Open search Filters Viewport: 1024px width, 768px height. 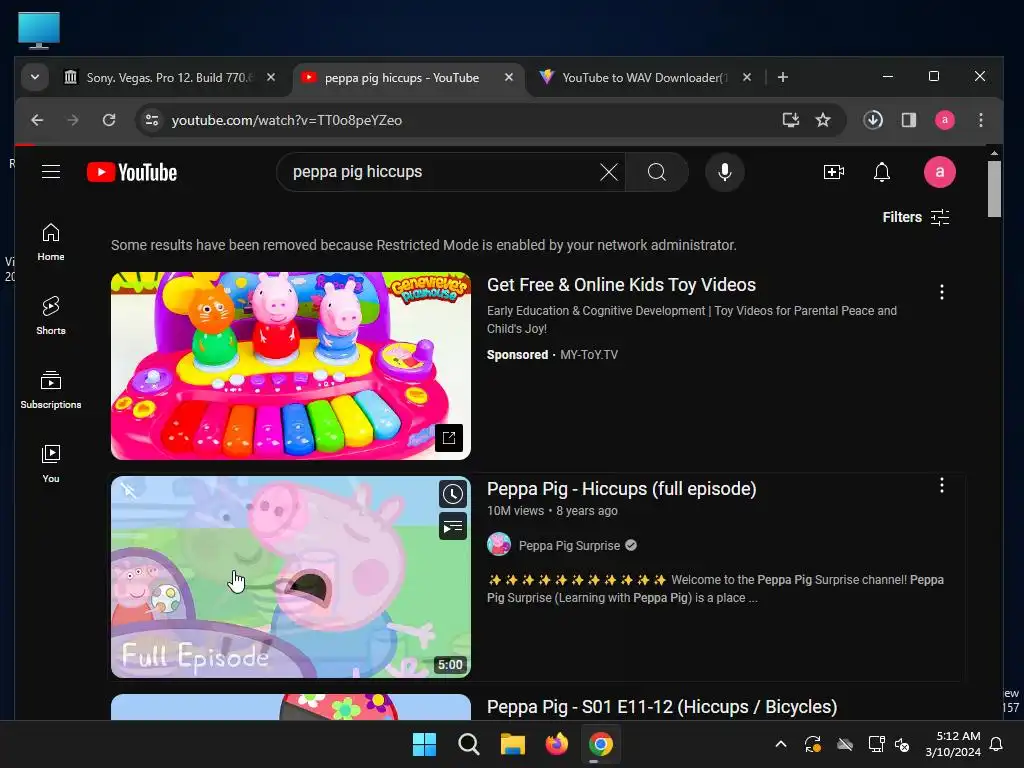coord(916,217)
